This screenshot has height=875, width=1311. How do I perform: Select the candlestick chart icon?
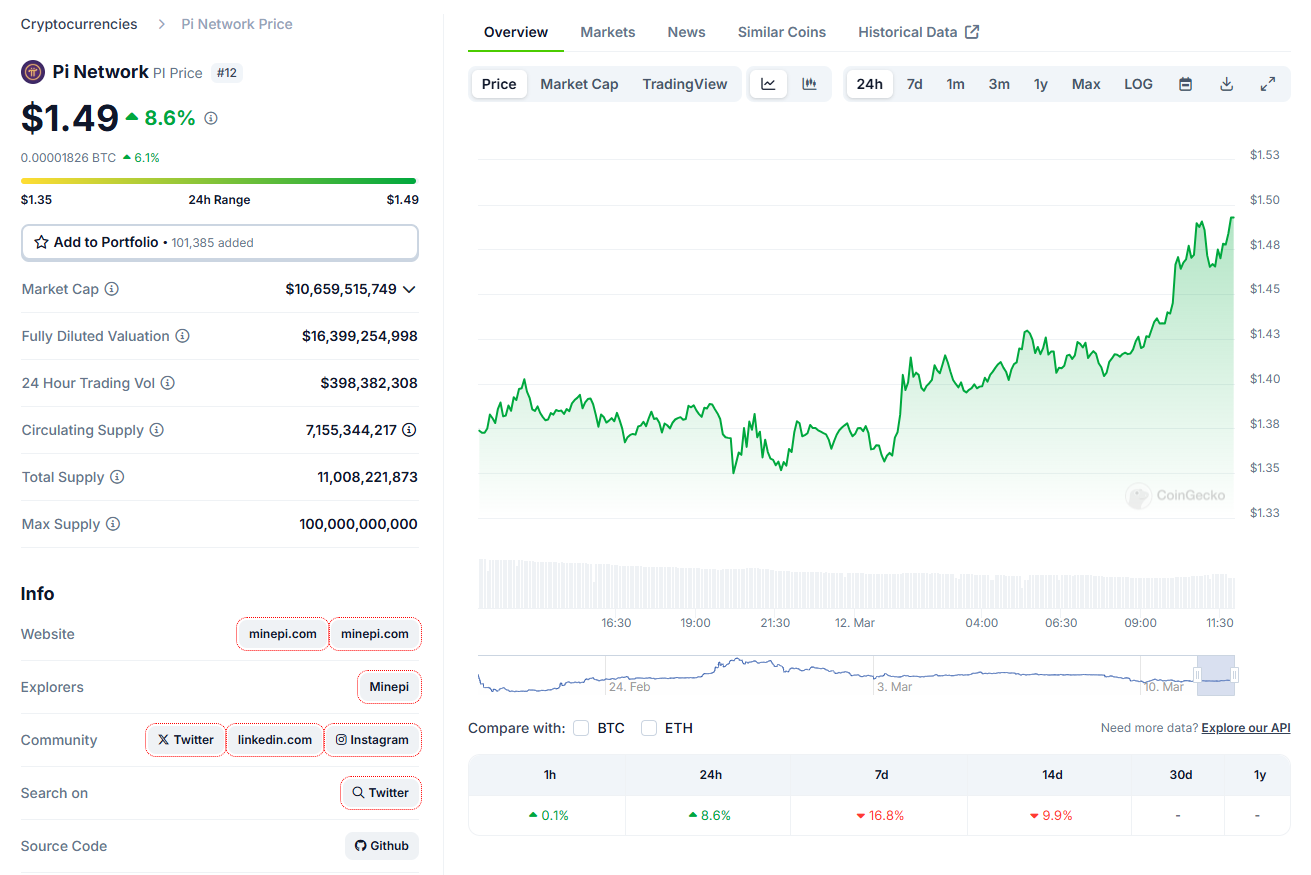point(809,84)
